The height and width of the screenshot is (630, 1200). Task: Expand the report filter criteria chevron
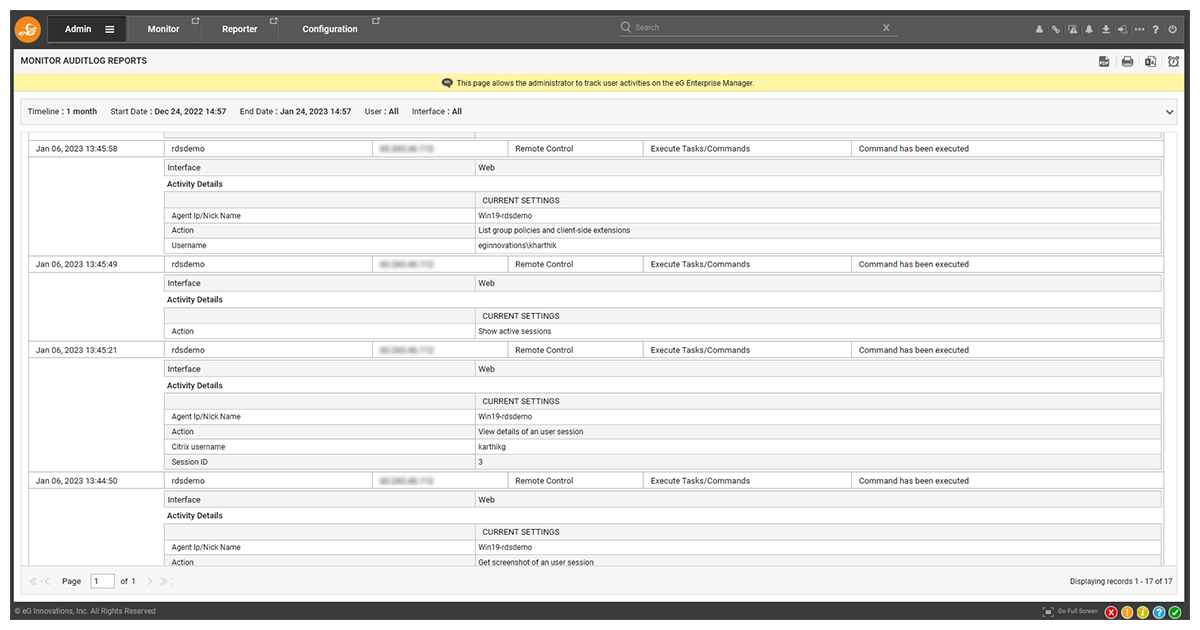click(x=1170, y=112)
